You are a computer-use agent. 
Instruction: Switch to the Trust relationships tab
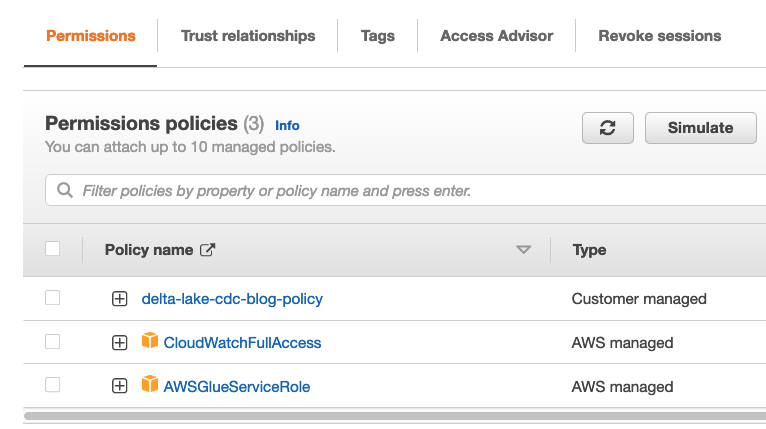click(248, 36)
